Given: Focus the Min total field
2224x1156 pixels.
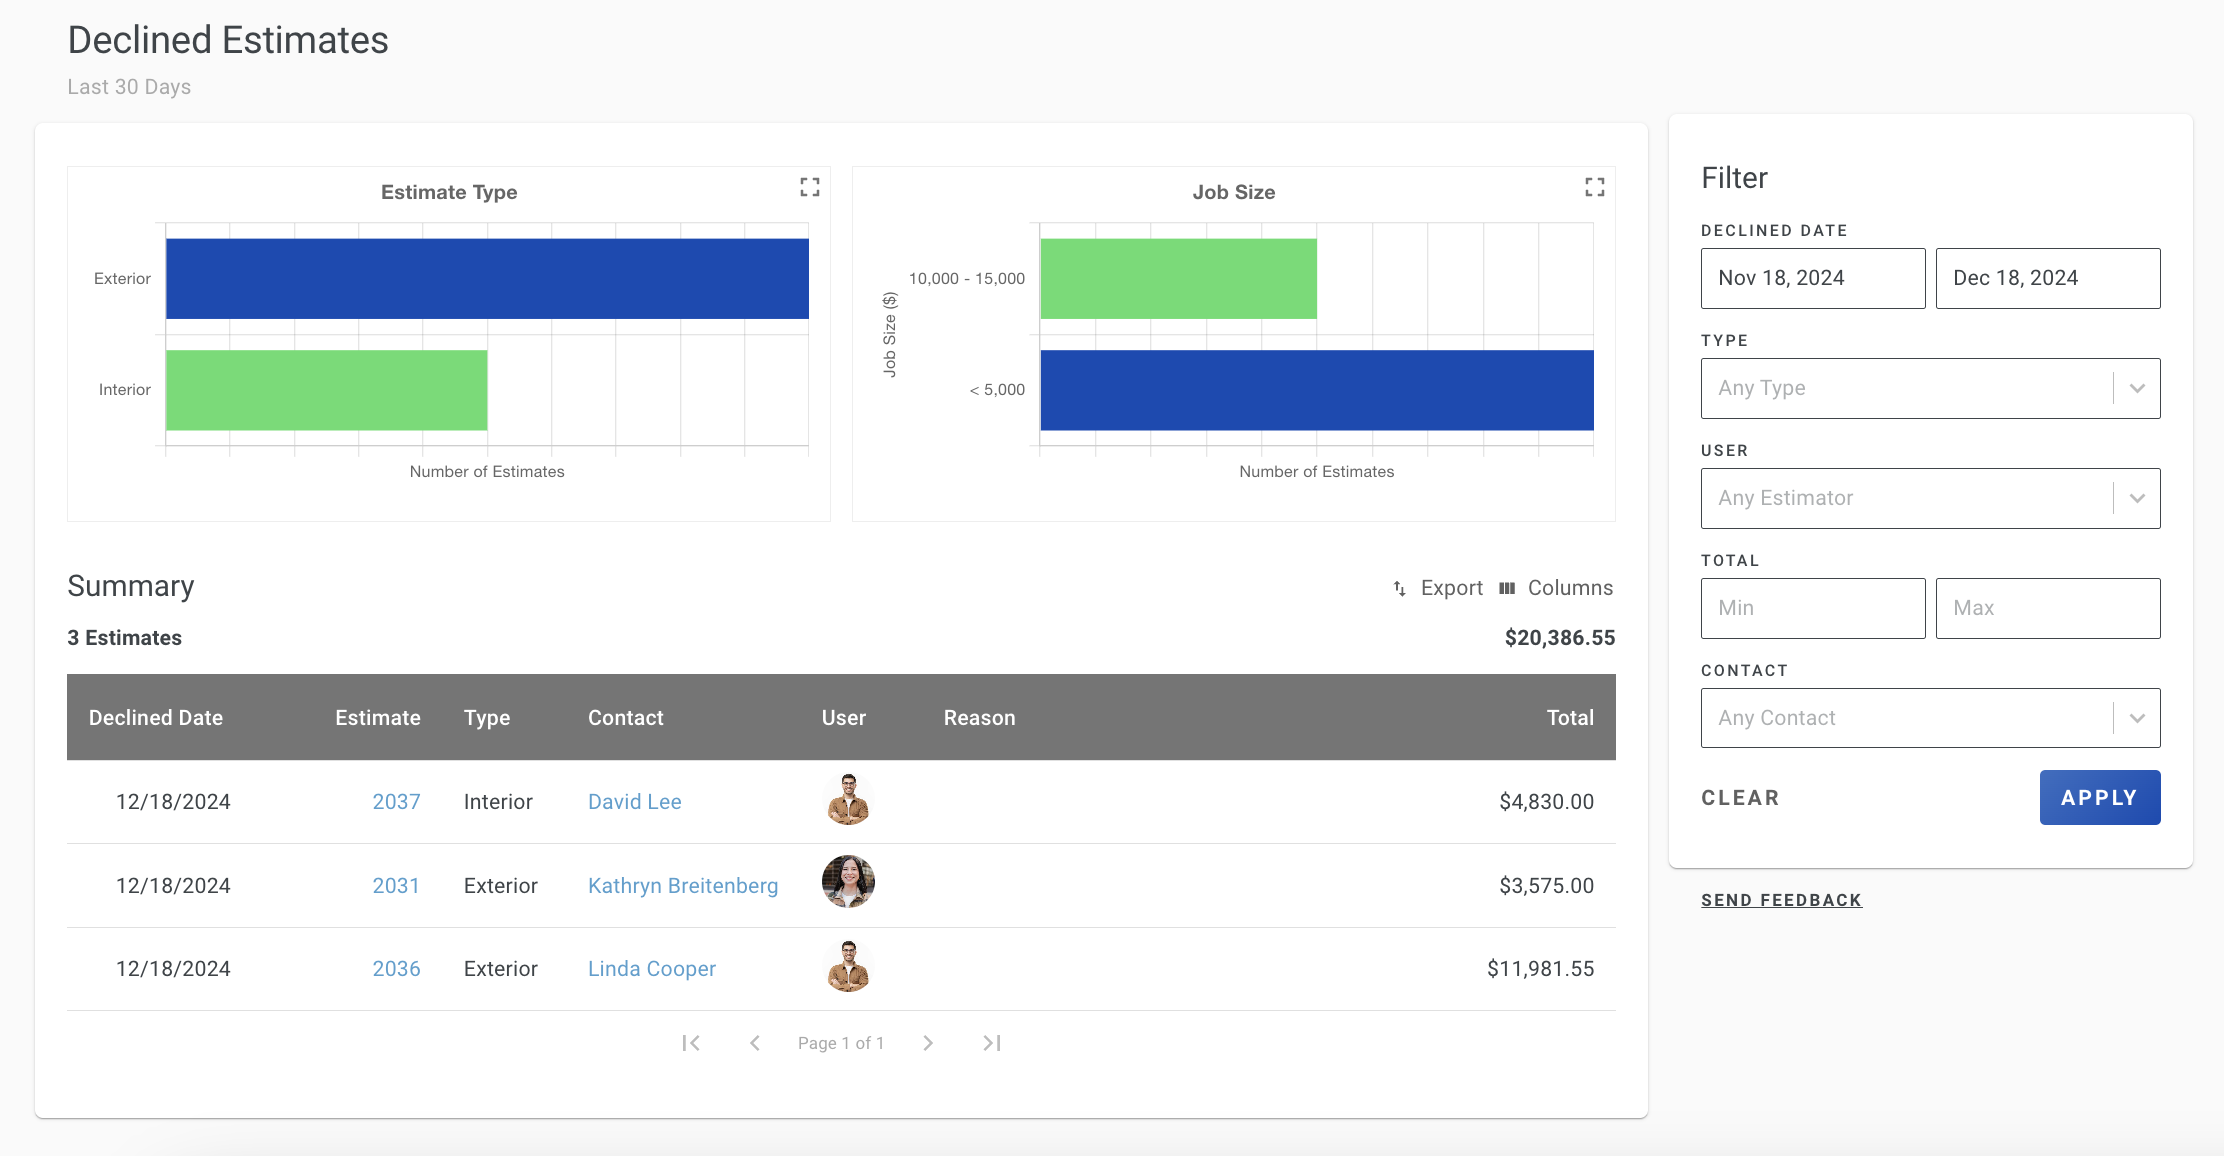Looking at the screenshot, I should 1813,608.
